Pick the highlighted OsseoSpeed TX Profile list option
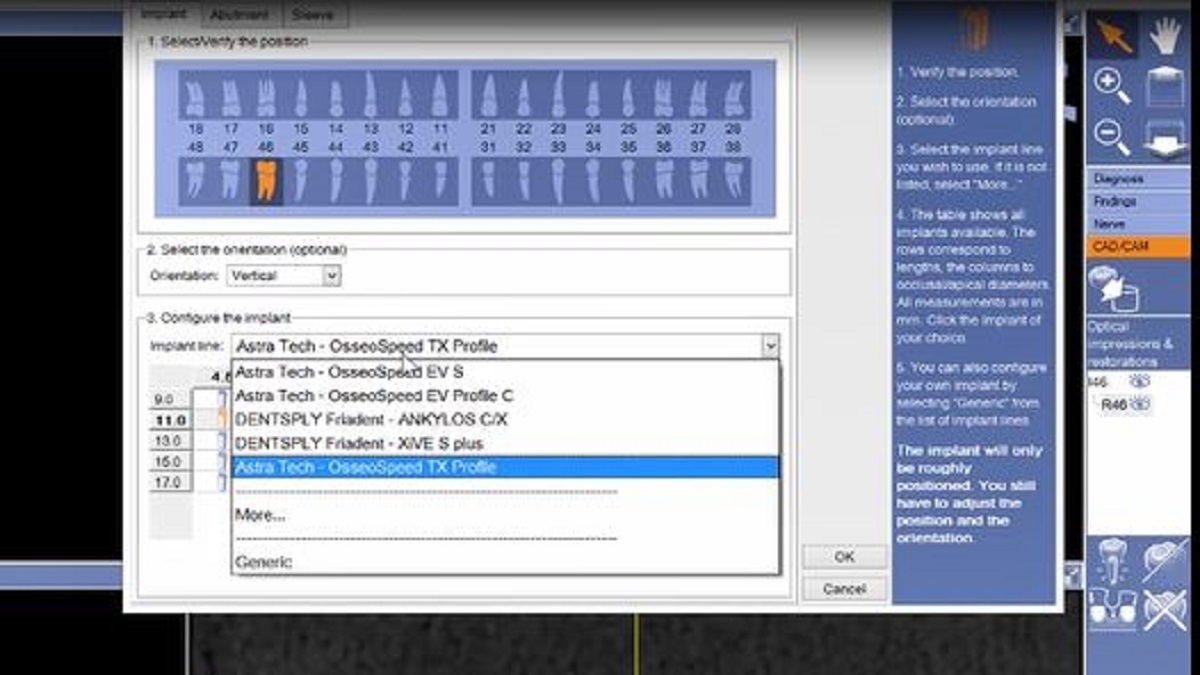Screen dimensions: 1200x675 click(505, 467)
